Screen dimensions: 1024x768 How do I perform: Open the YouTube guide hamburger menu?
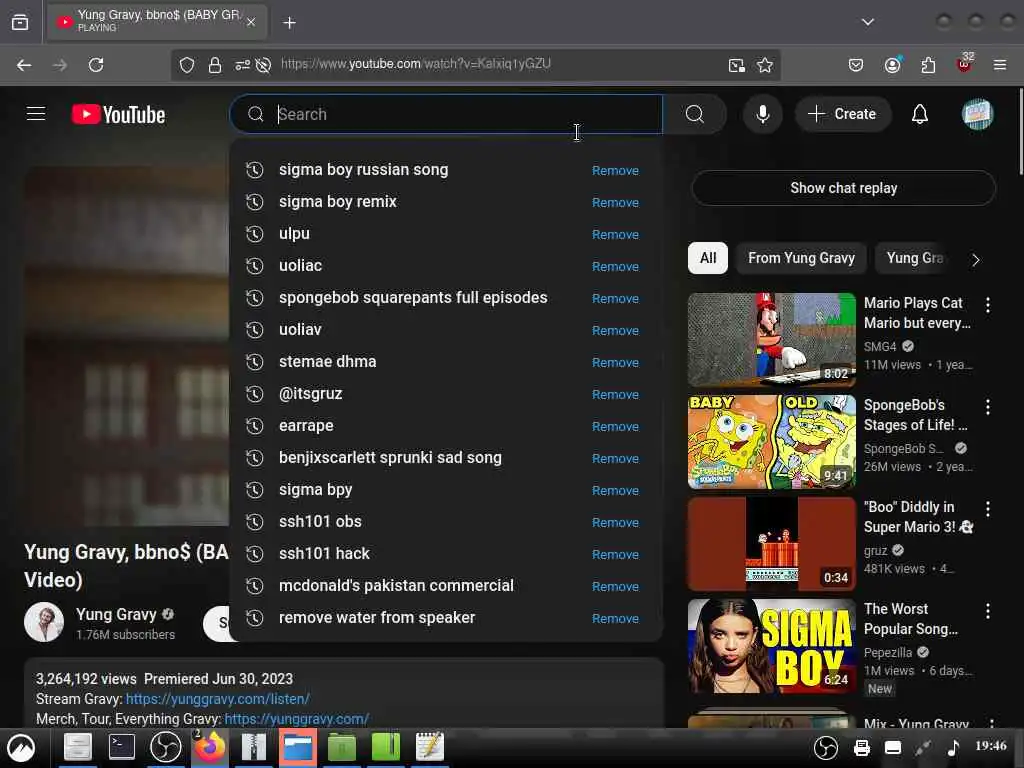pyautogui.click(x=36, y=114)
